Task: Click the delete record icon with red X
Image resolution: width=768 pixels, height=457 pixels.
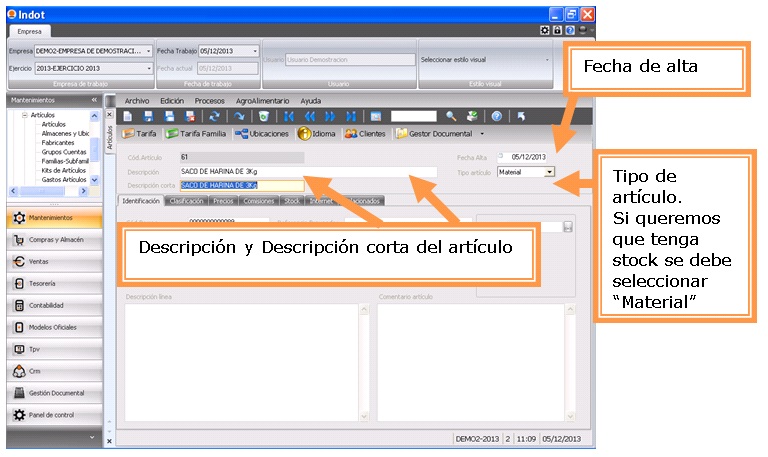Action: (x=189, y=117)
